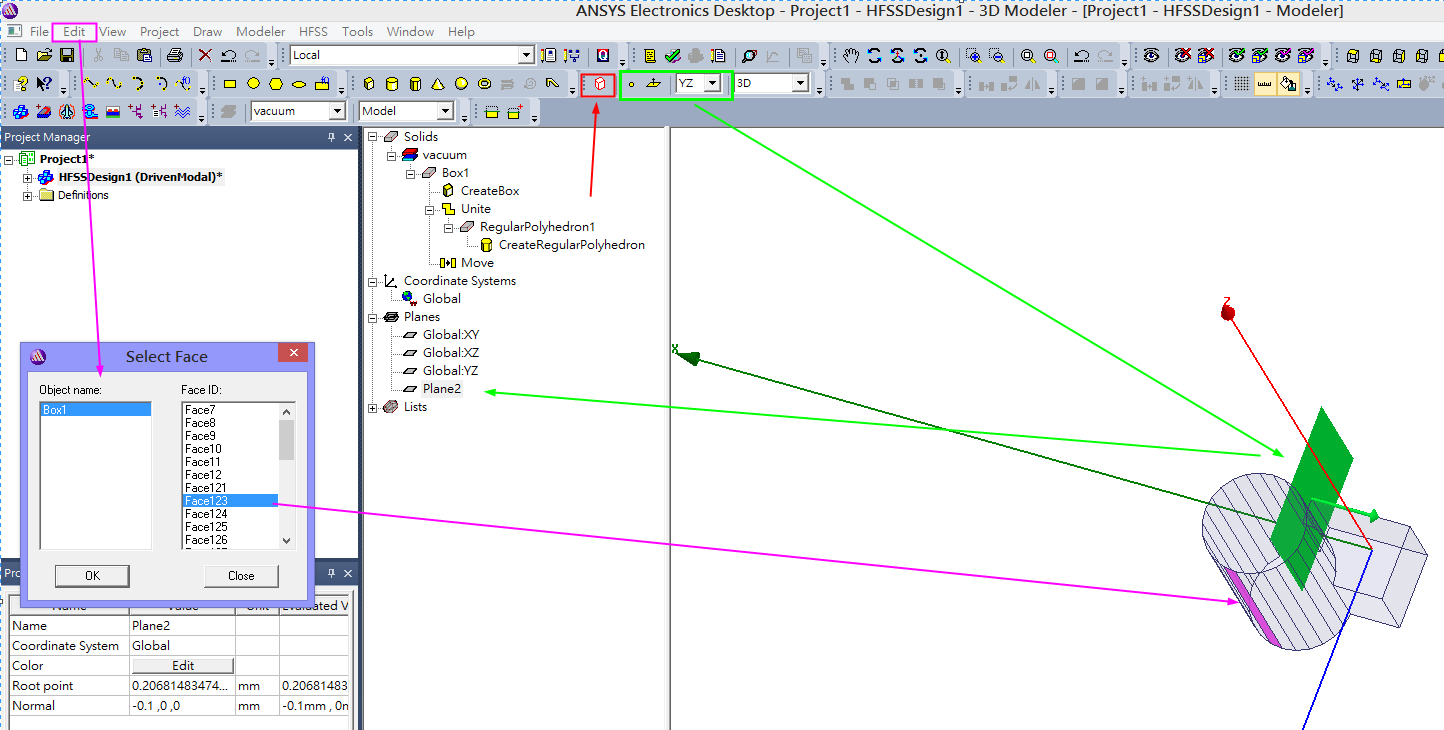Image resolution: width=1444 pixels, height=730 pixels.
Task: Click the Open file folder icon
Action: (45, 56)
